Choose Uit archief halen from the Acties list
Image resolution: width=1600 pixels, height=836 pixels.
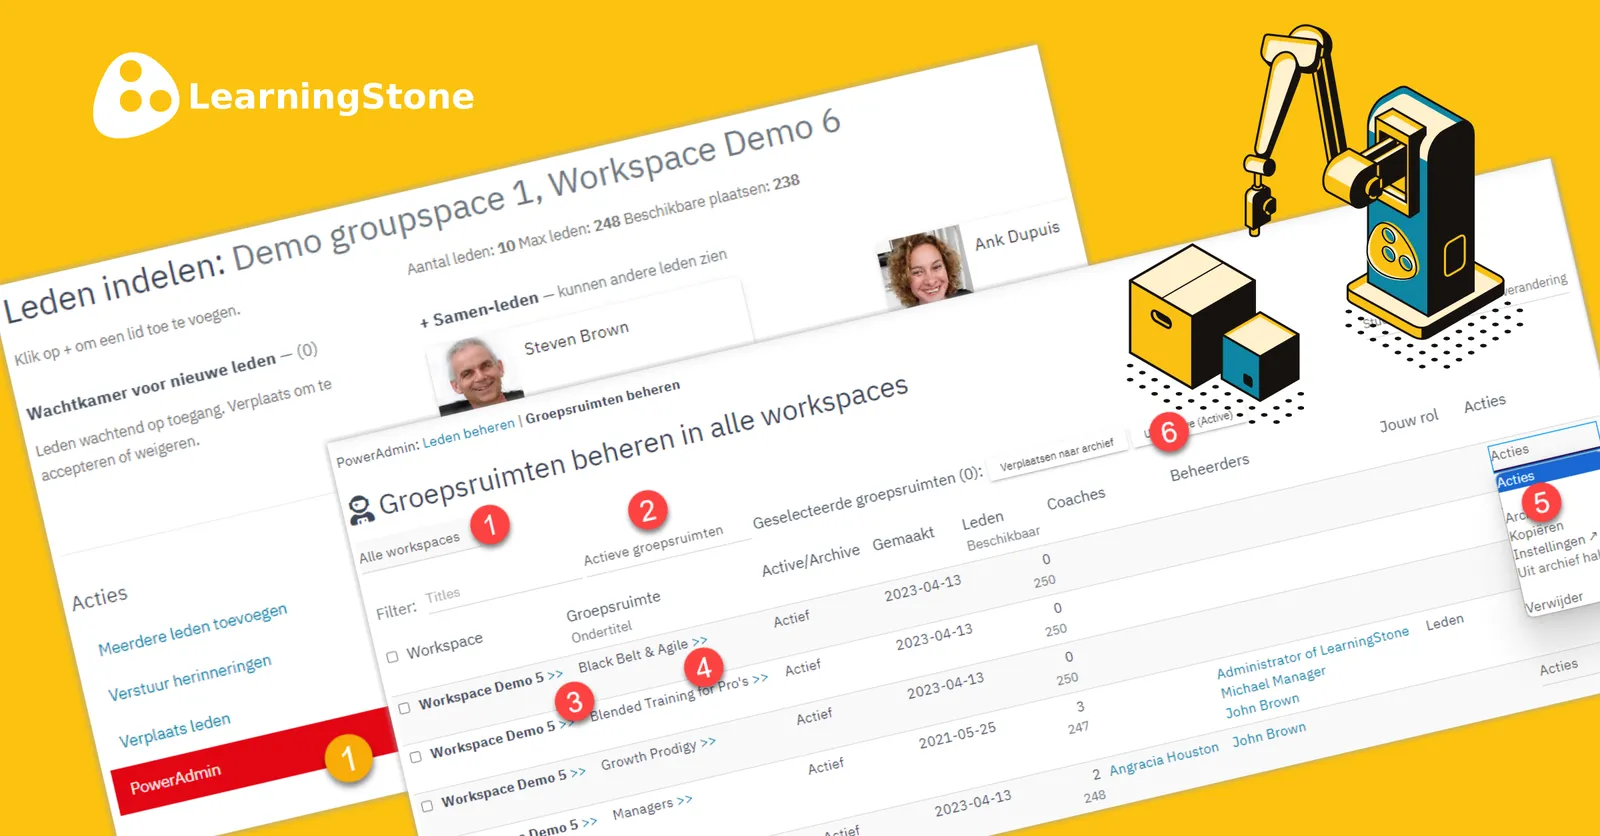pyautogui.click(x=1557, y=564)
